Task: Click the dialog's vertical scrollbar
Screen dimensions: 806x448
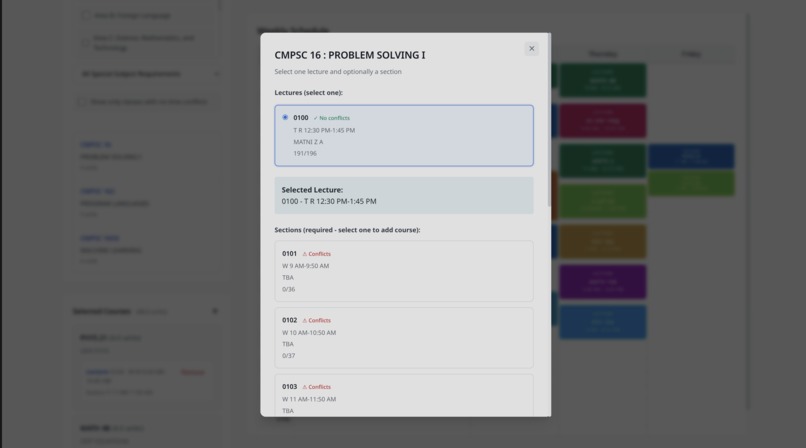Action: tap(549, 121)
